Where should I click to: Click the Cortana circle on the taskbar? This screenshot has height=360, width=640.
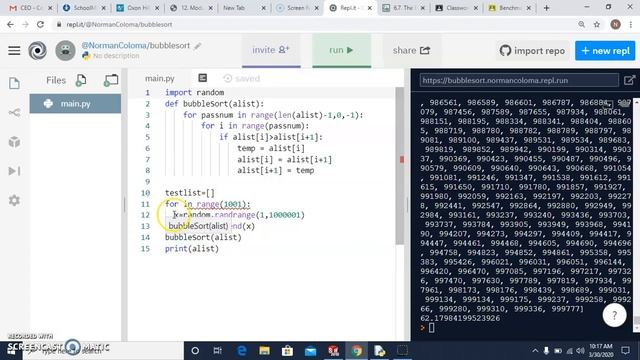pos(195,351)
